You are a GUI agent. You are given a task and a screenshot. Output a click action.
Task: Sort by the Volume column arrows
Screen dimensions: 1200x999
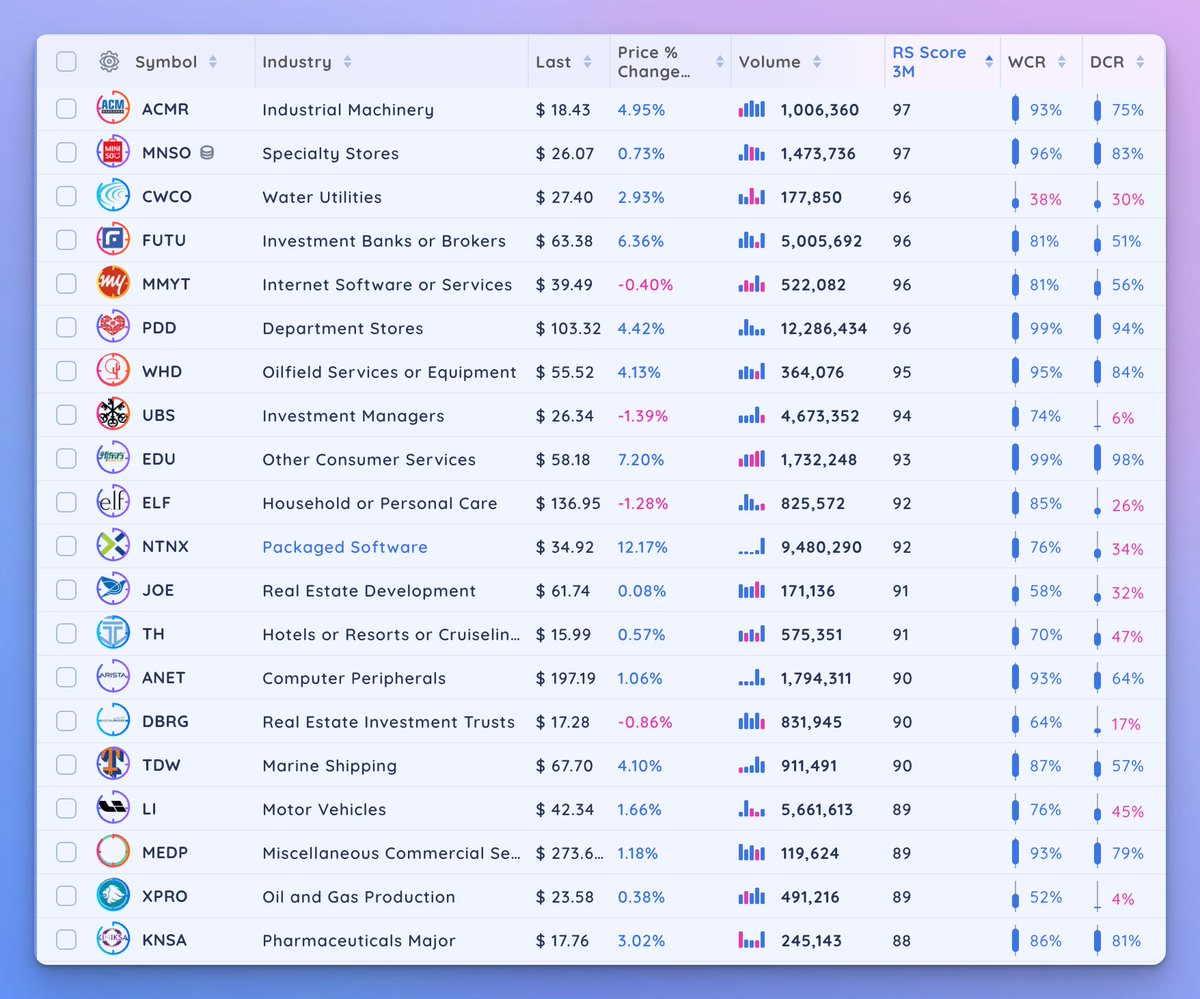(x=817, y=62)
